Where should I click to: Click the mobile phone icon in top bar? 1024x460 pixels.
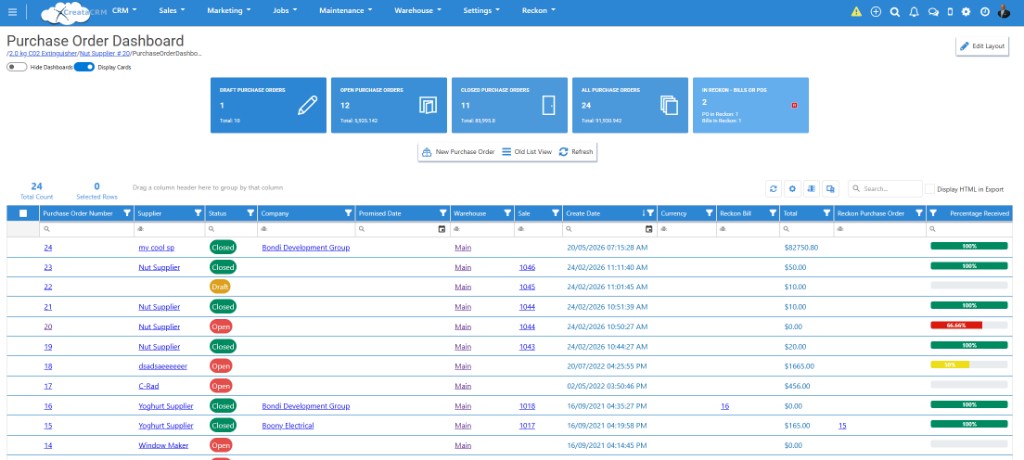tap(950, 12)
